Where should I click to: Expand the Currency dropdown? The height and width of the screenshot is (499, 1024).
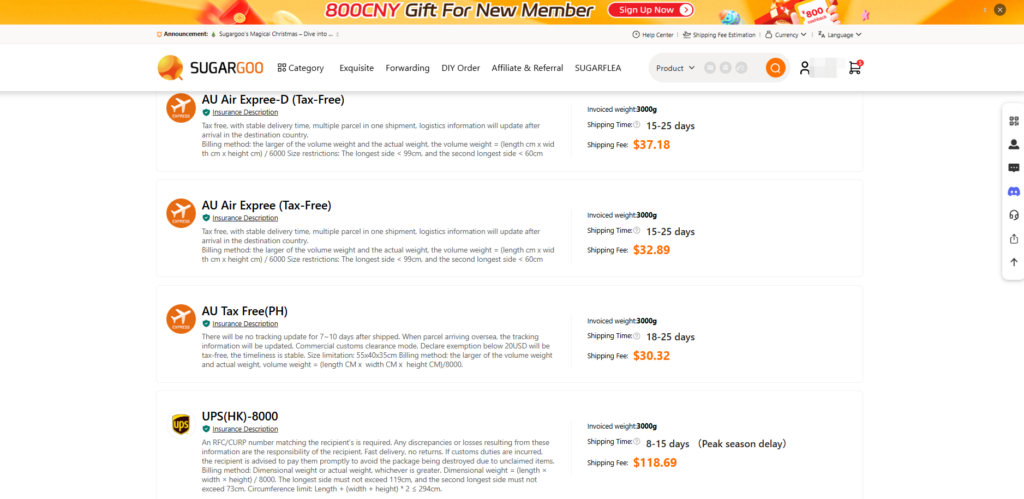(786, 35)
